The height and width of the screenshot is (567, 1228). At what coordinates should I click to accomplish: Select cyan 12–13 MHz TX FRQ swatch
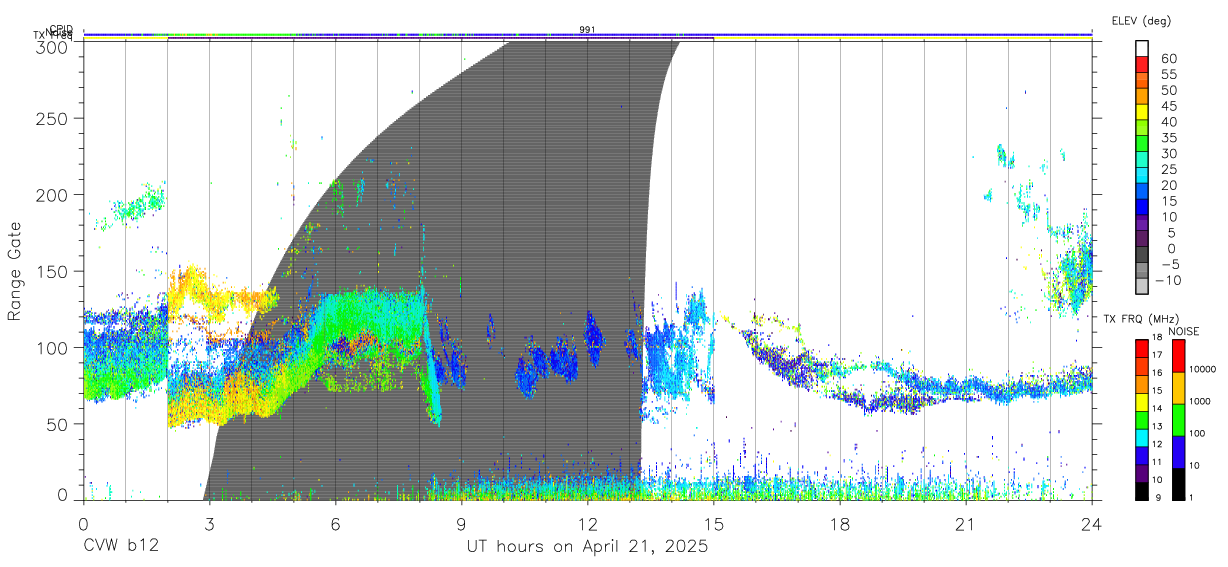(1141, 438)
